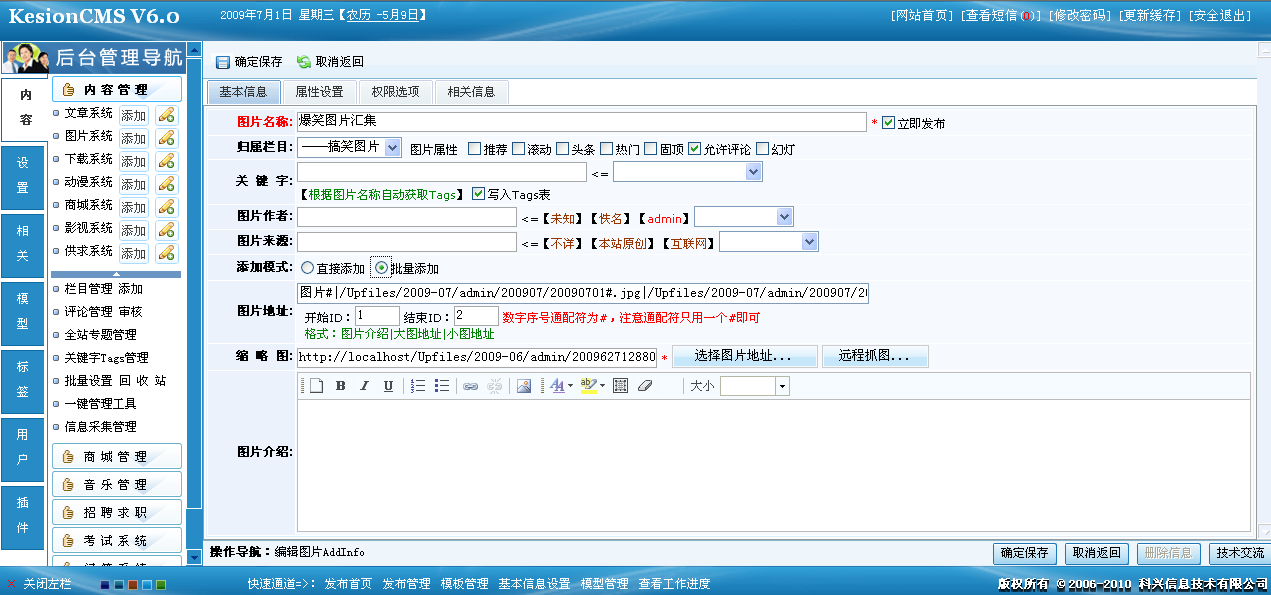Screen dimensions: 1271x595
Task: Click the pencil add icon beside 文章系统
Action: click(x=166, y=114)
